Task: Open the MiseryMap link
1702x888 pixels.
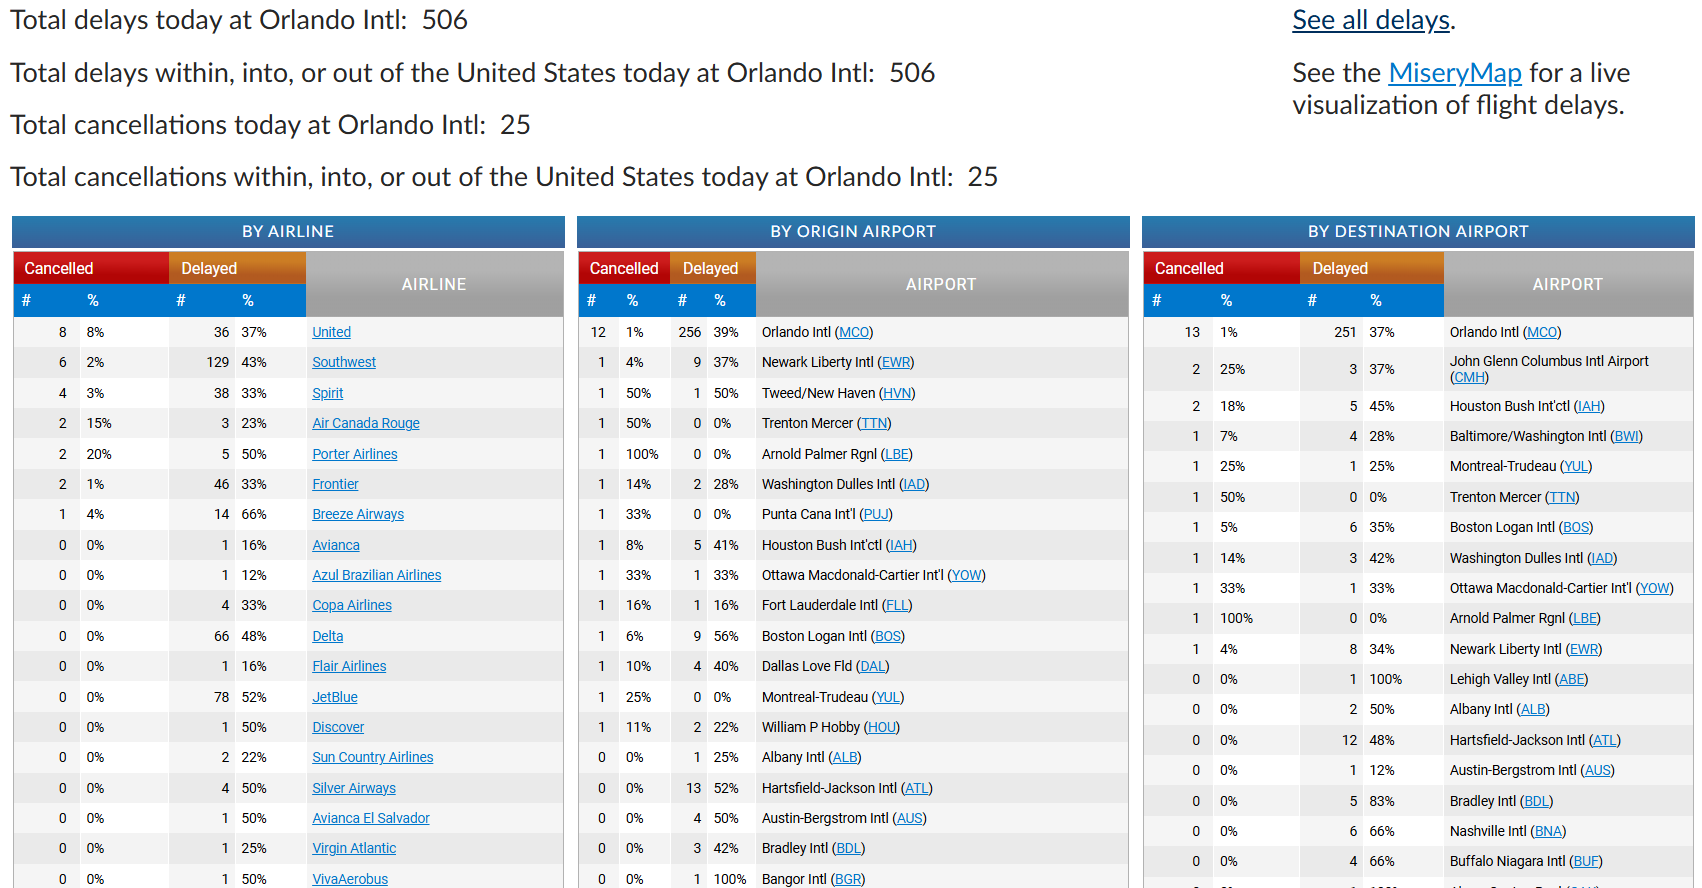Action: (1454, 73)
